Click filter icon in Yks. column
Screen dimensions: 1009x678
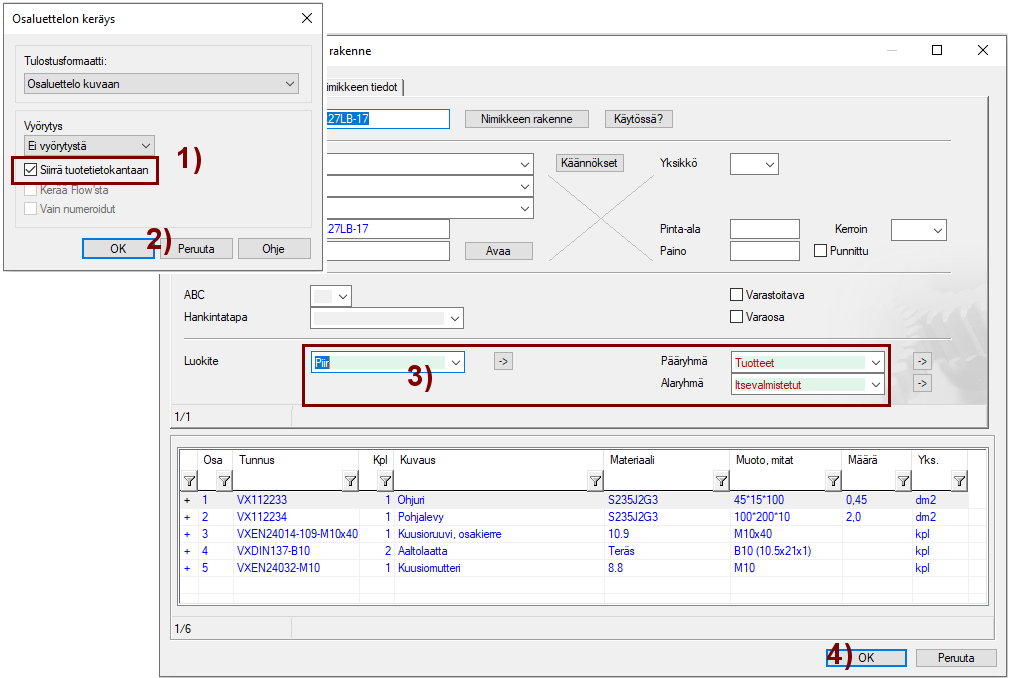pyautogui.click(x=958, y=481)
